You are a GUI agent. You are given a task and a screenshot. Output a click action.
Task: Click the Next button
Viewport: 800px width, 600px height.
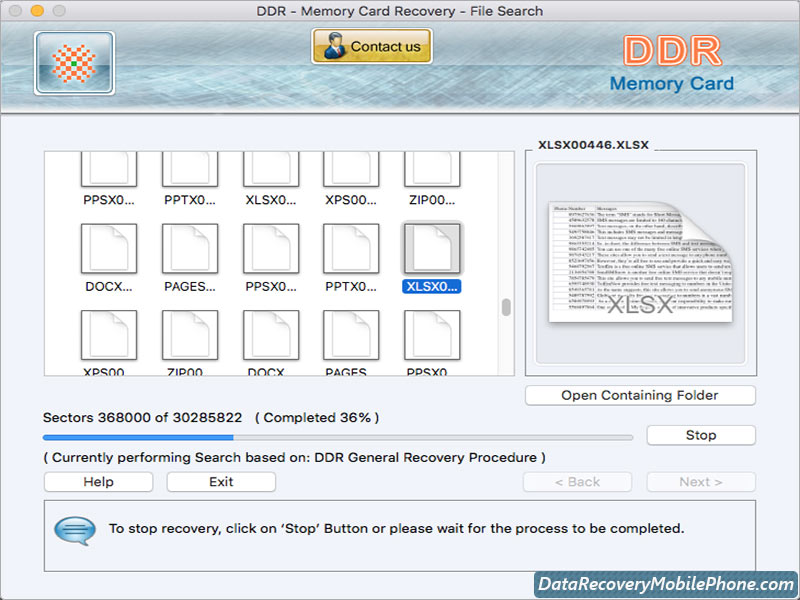click(x=700, y=482)
